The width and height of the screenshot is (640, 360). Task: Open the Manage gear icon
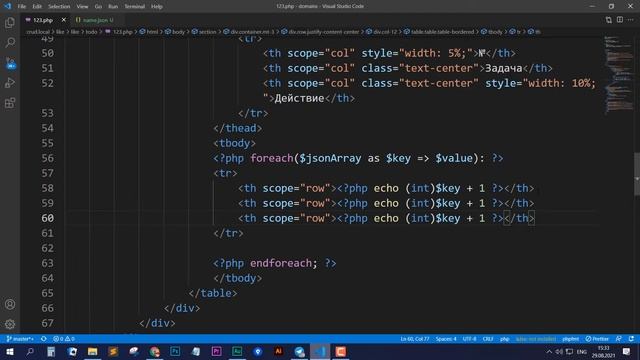coord(10,324)
